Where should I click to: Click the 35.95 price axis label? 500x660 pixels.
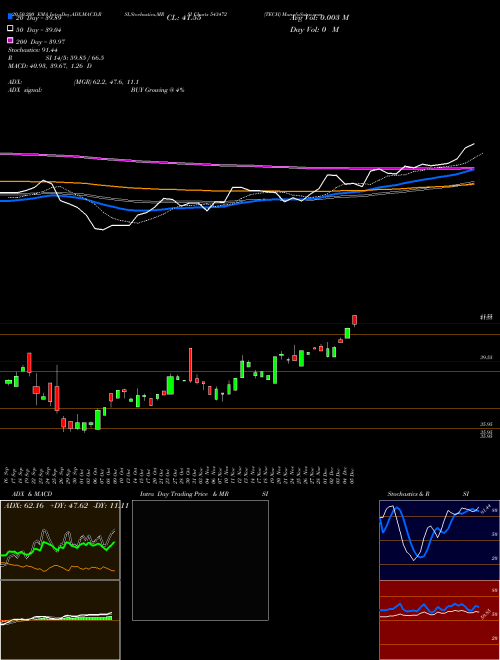487,424
